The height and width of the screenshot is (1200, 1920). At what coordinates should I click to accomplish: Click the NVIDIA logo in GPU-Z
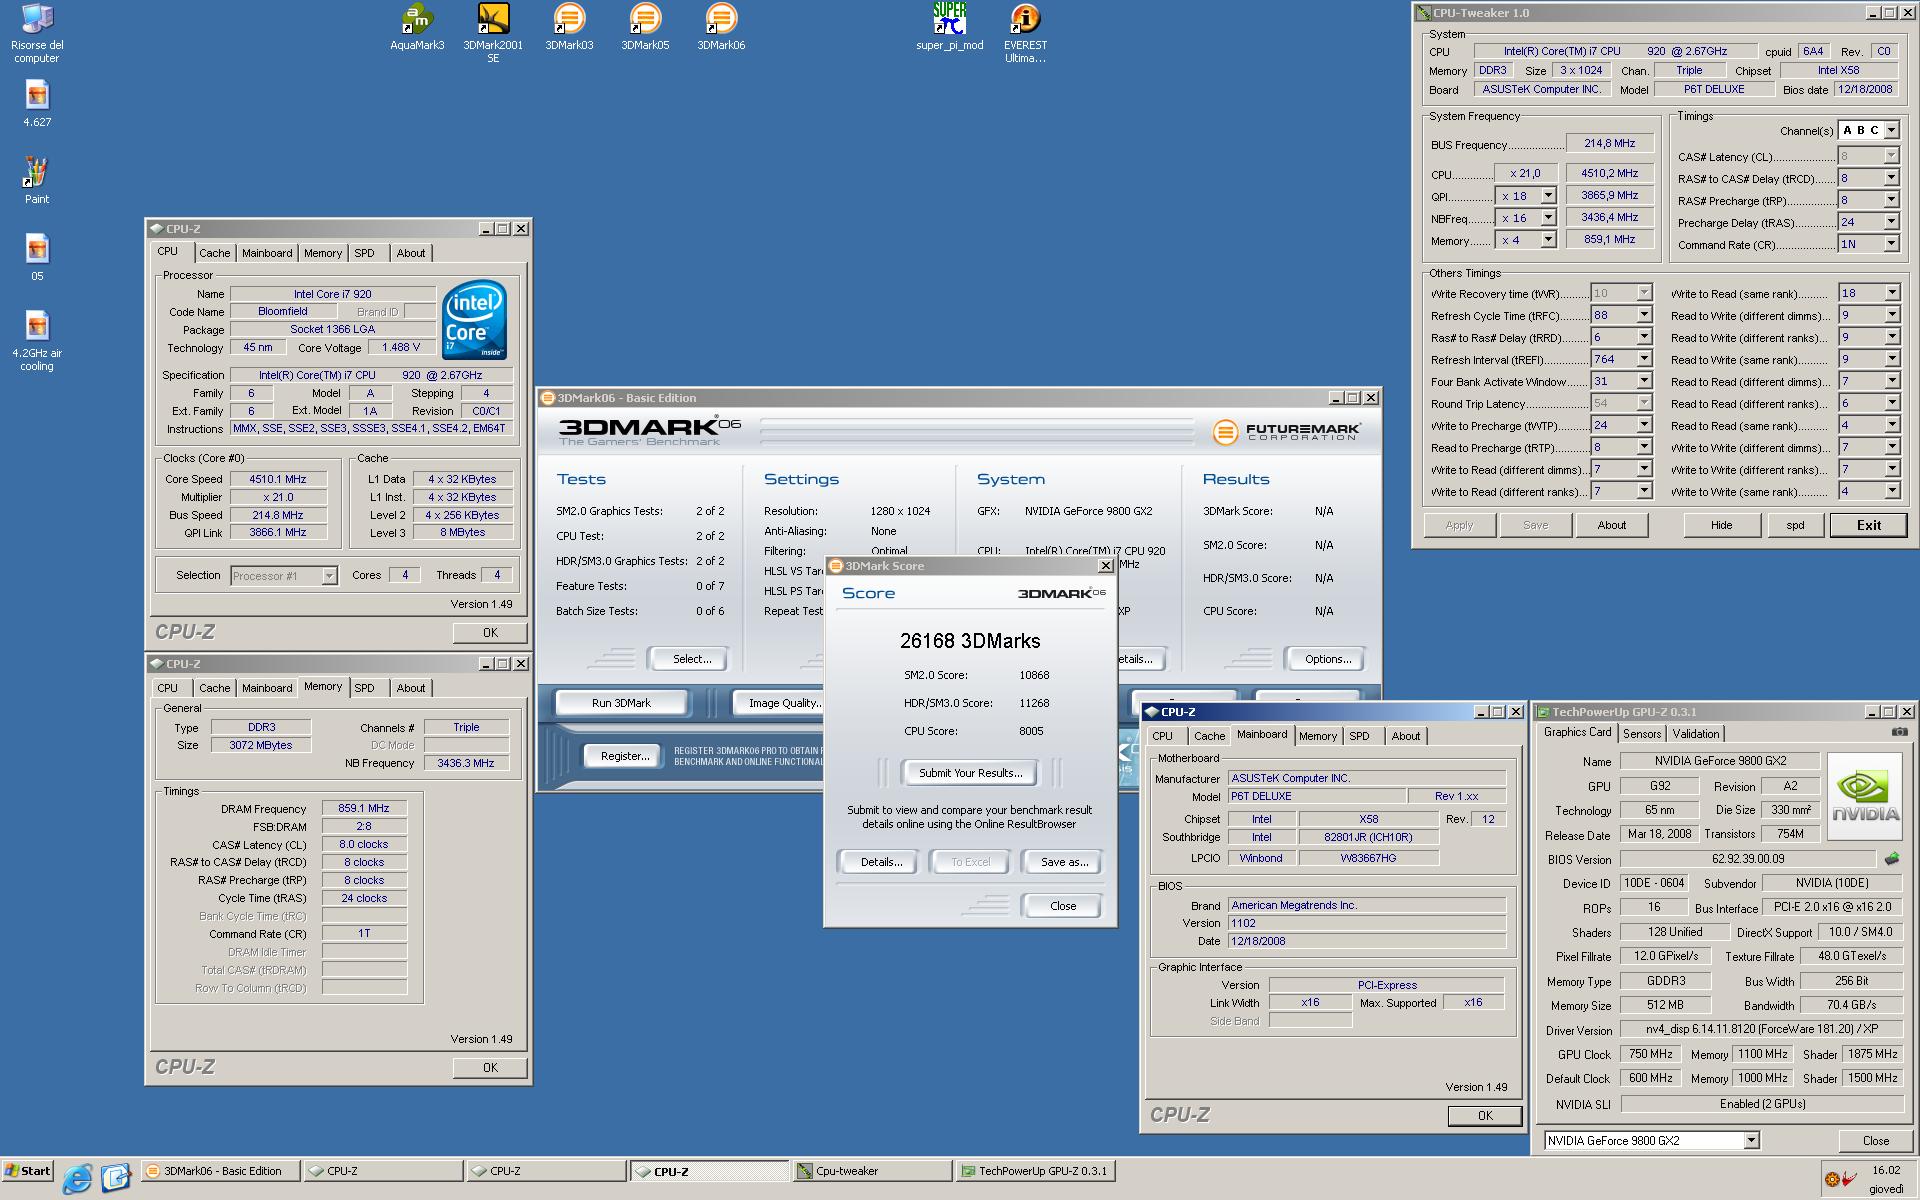(1865, 796)
